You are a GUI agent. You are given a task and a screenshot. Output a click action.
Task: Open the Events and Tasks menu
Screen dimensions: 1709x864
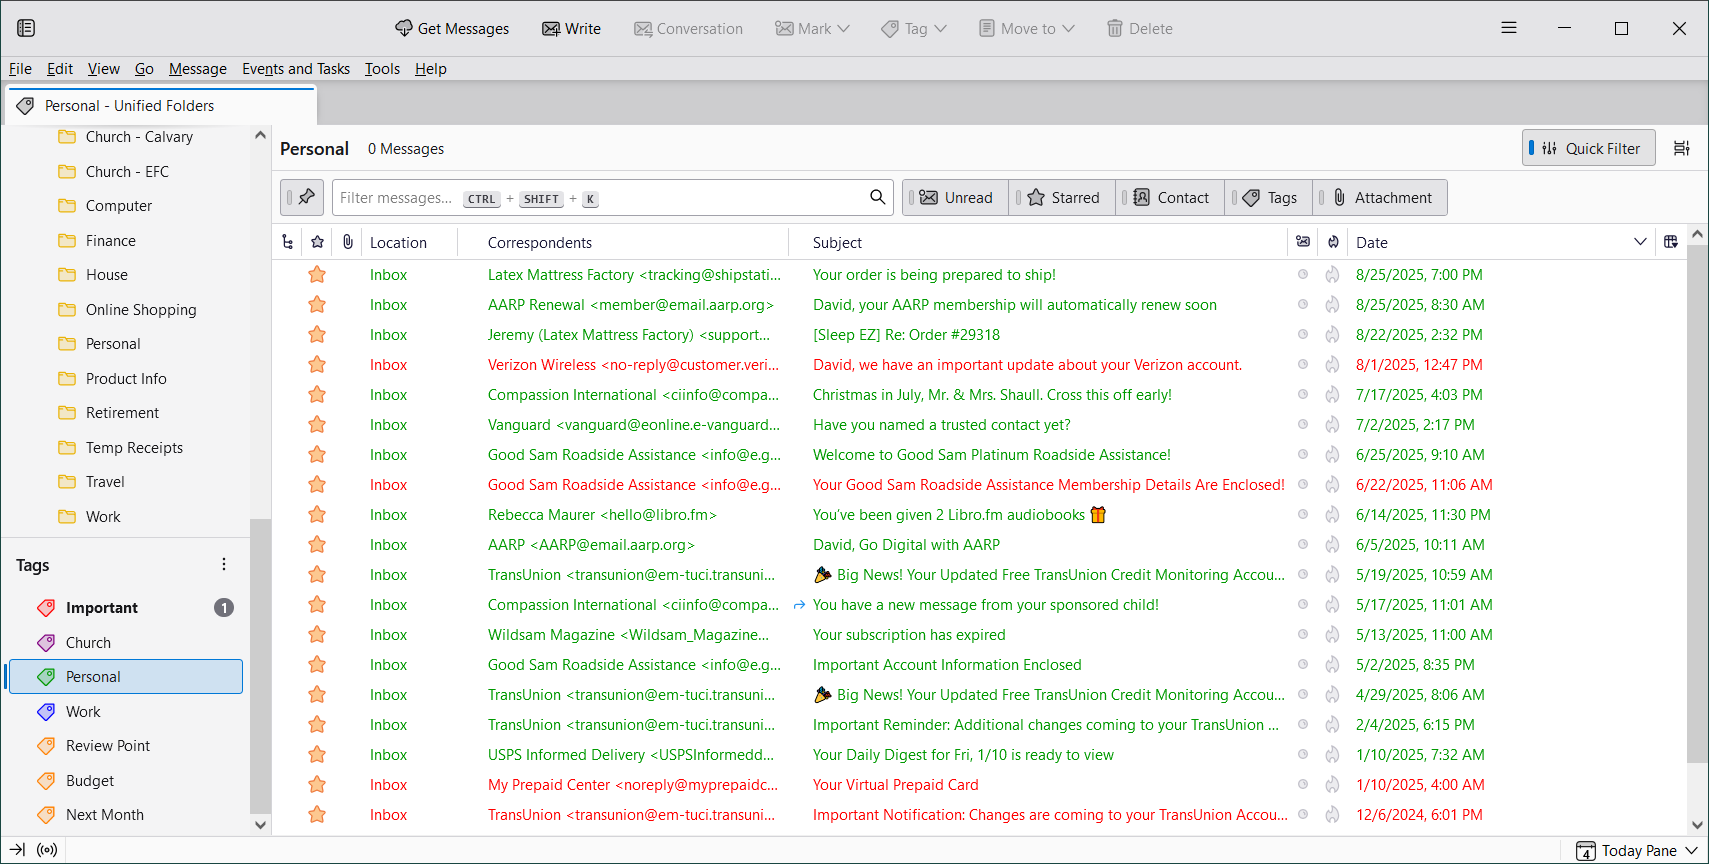[296, 69]
